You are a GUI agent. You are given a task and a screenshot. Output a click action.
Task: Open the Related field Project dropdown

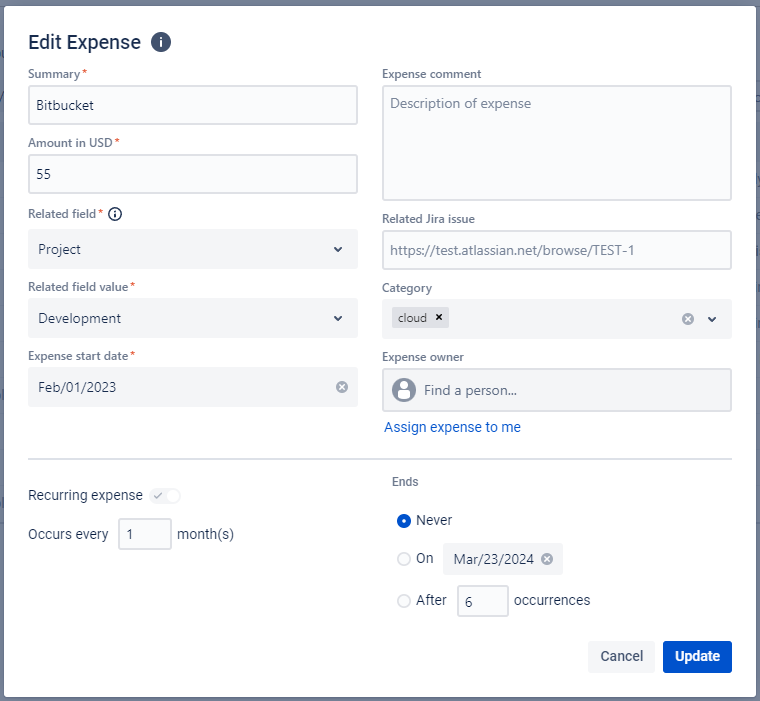192,249
